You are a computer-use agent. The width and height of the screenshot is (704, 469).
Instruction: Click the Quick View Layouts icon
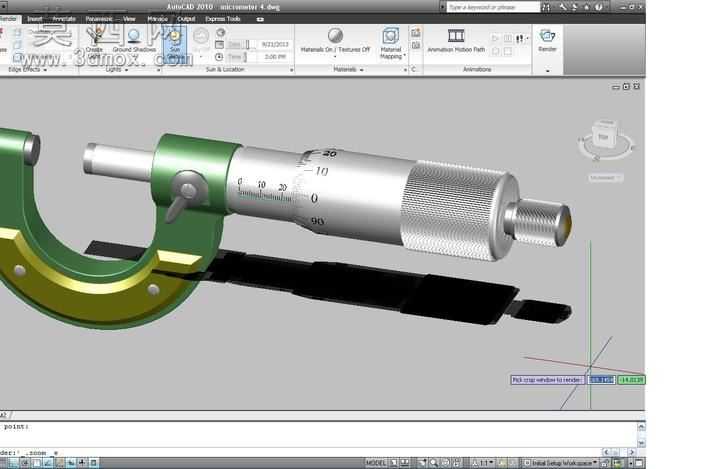pos(394,462)
